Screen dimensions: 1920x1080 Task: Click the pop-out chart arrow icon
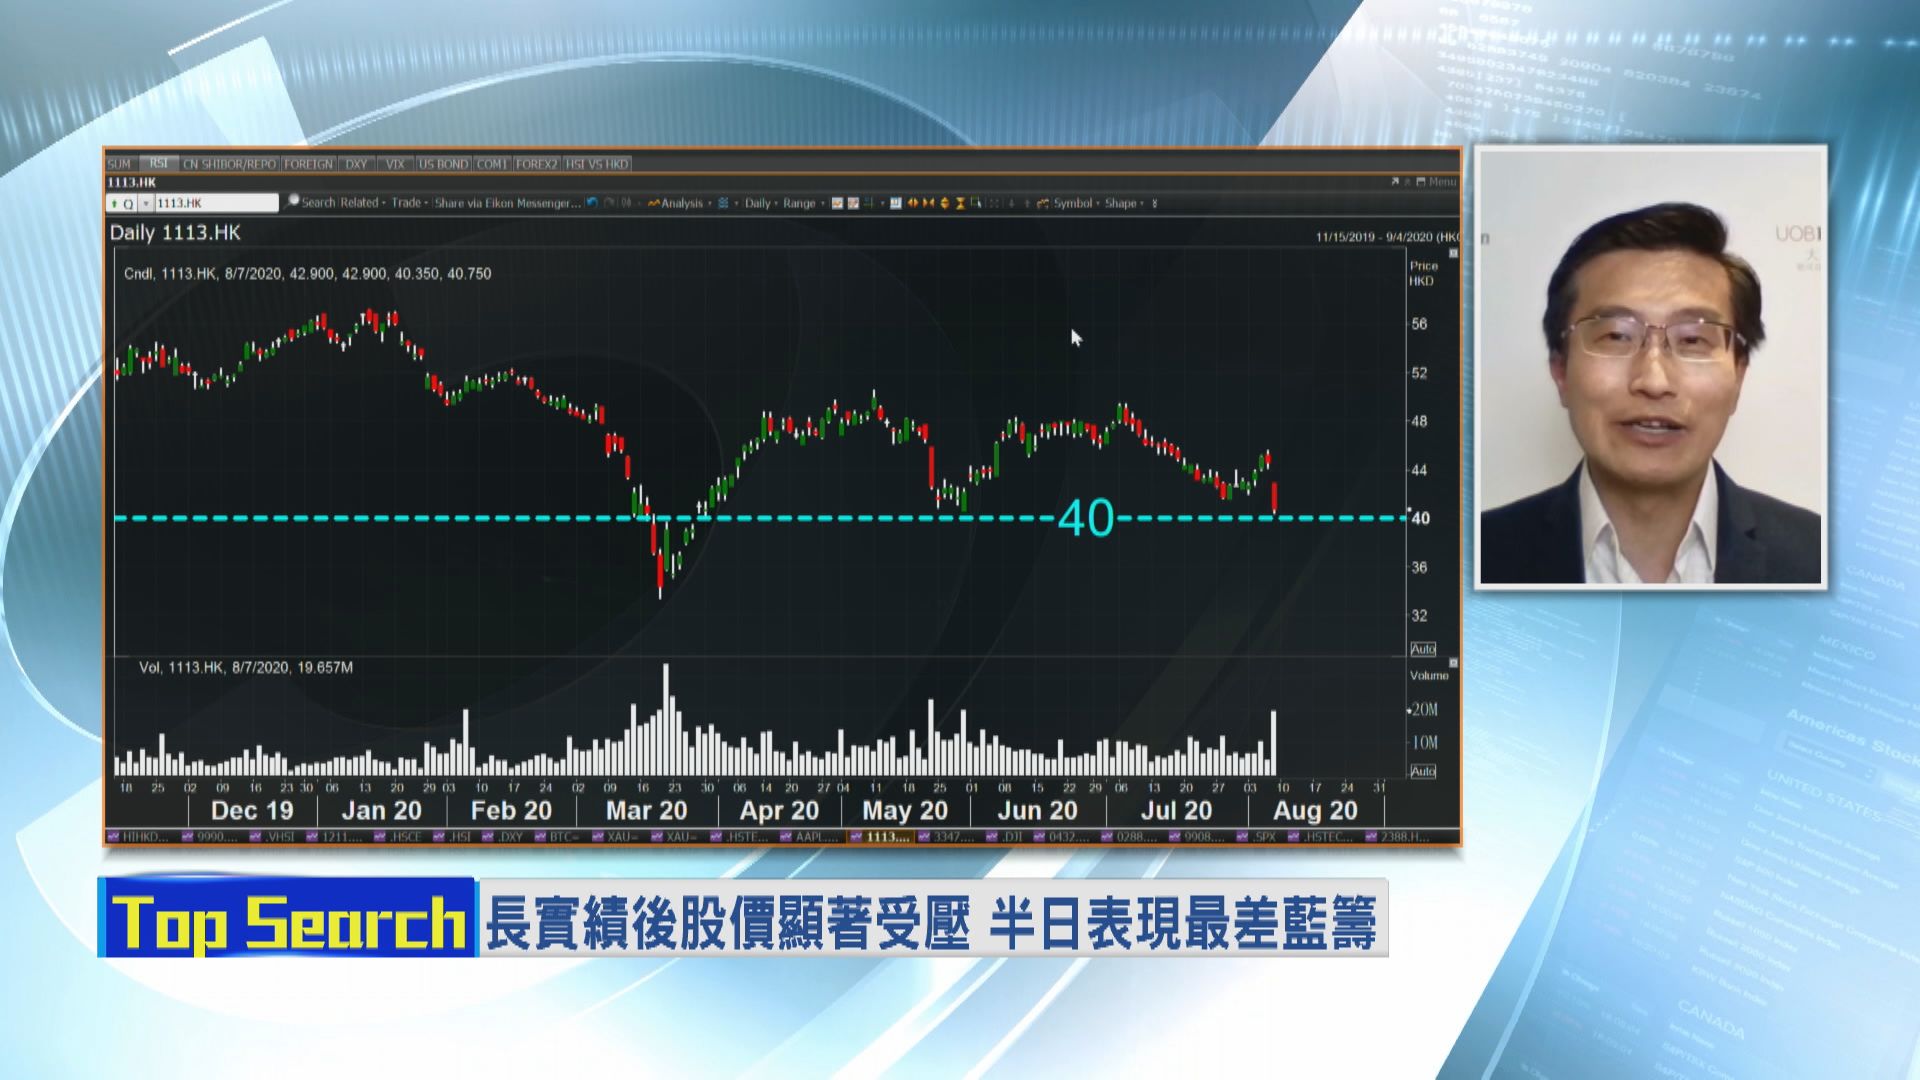[x=1395, y=182]
